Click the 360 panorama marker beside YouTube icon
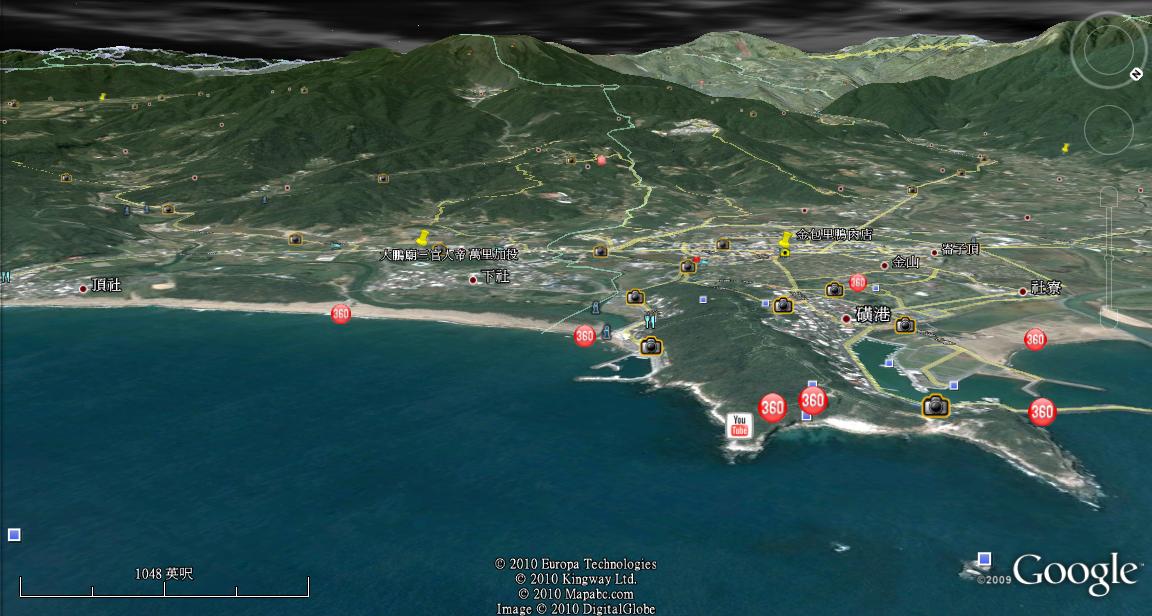1152x616 pixels. pyautogui.click(x=772, y=407)
